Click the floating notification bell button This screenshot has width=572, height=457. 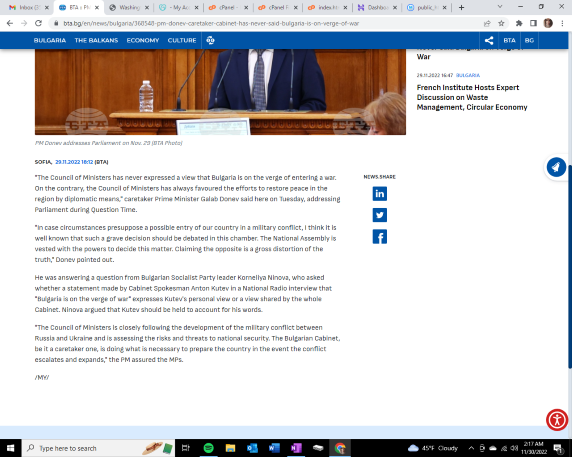pos(556,167)
